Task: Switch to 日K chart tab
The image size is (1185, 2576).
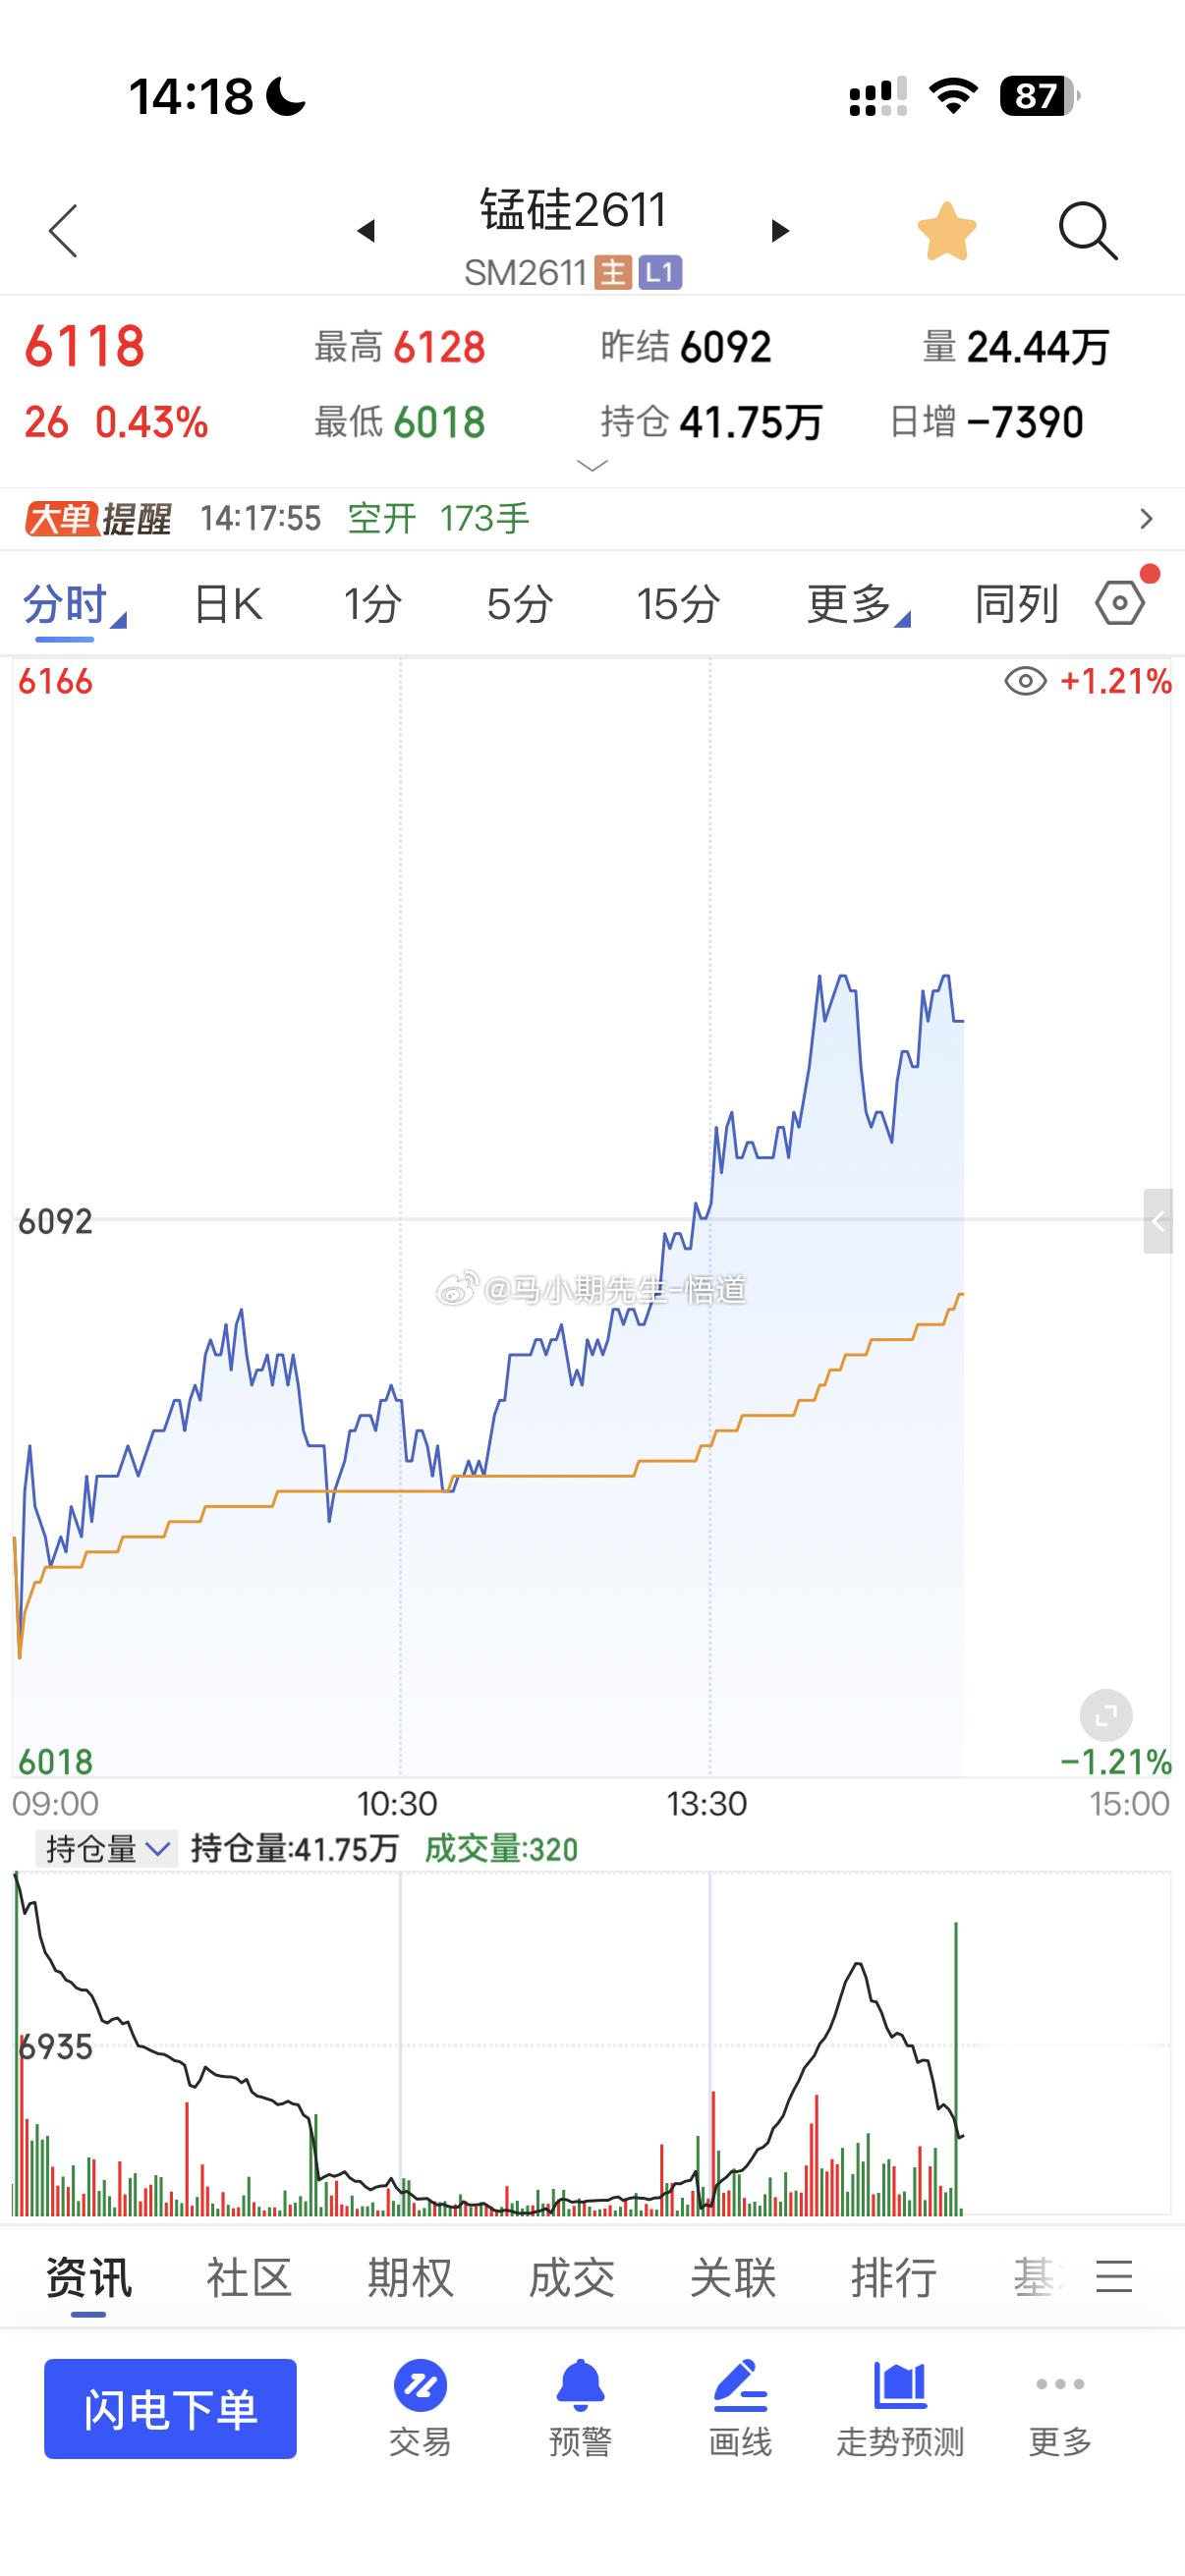Action: coord(228,604)
